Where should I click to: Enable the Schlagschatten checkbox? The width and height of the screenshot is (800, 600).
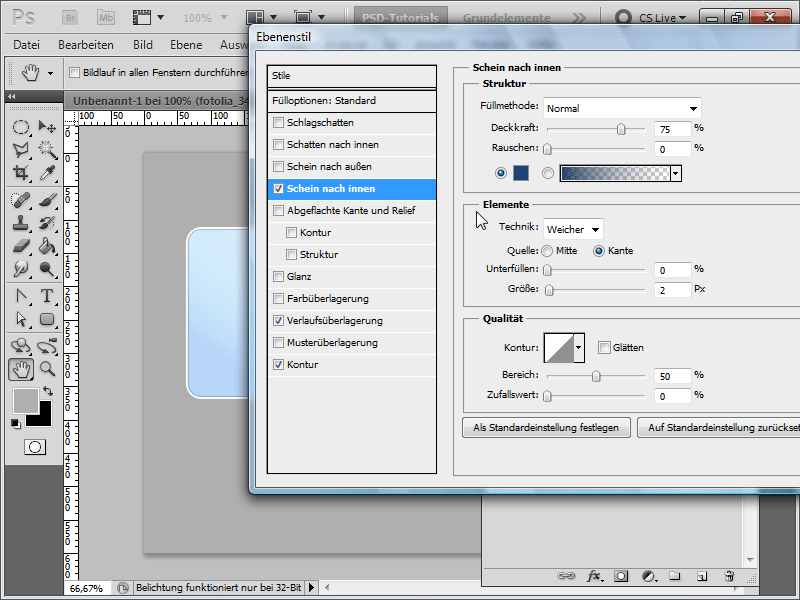[278, 122]
